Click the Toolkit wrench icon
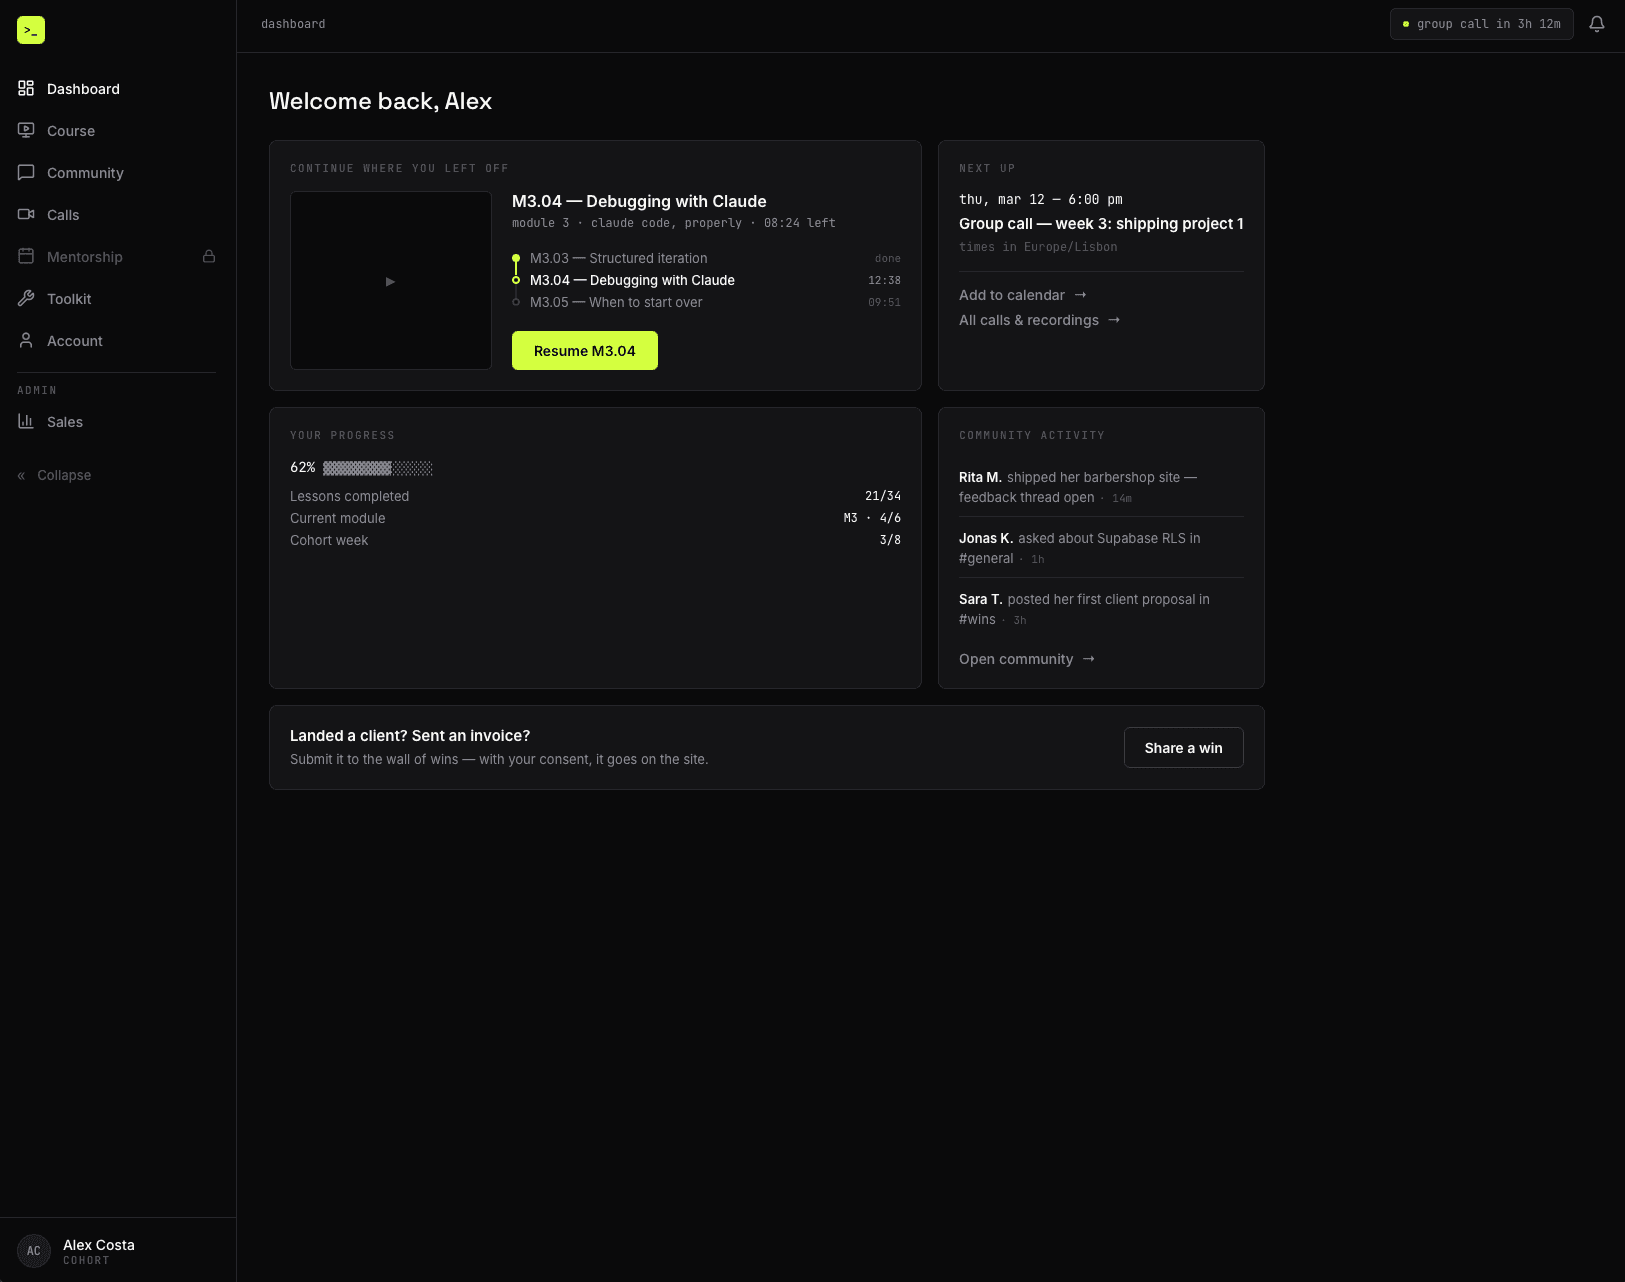The width and height of the screenshot is (1625, 1282). click(x=26, y=298)
